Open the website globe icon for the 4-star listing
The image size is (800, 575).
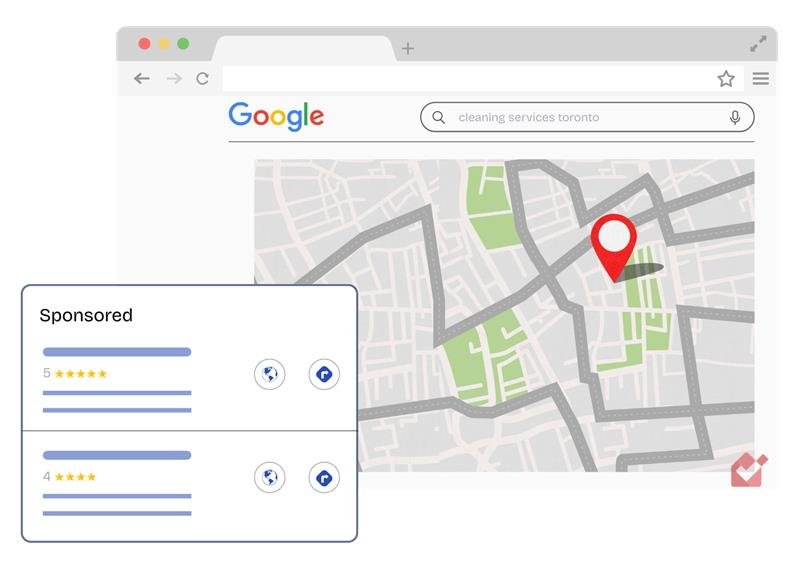[269, 477]
